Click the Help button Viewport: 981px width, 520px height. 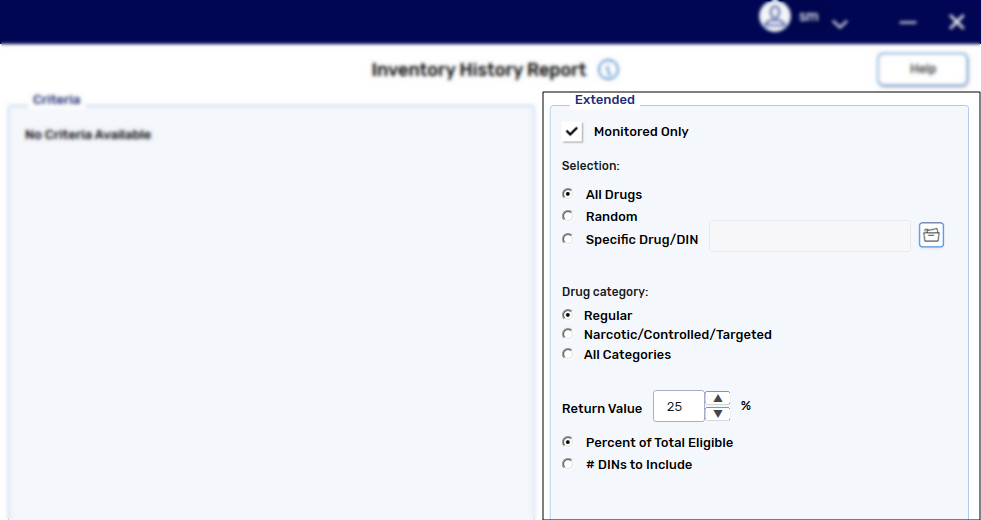click(x=922, y=69)
